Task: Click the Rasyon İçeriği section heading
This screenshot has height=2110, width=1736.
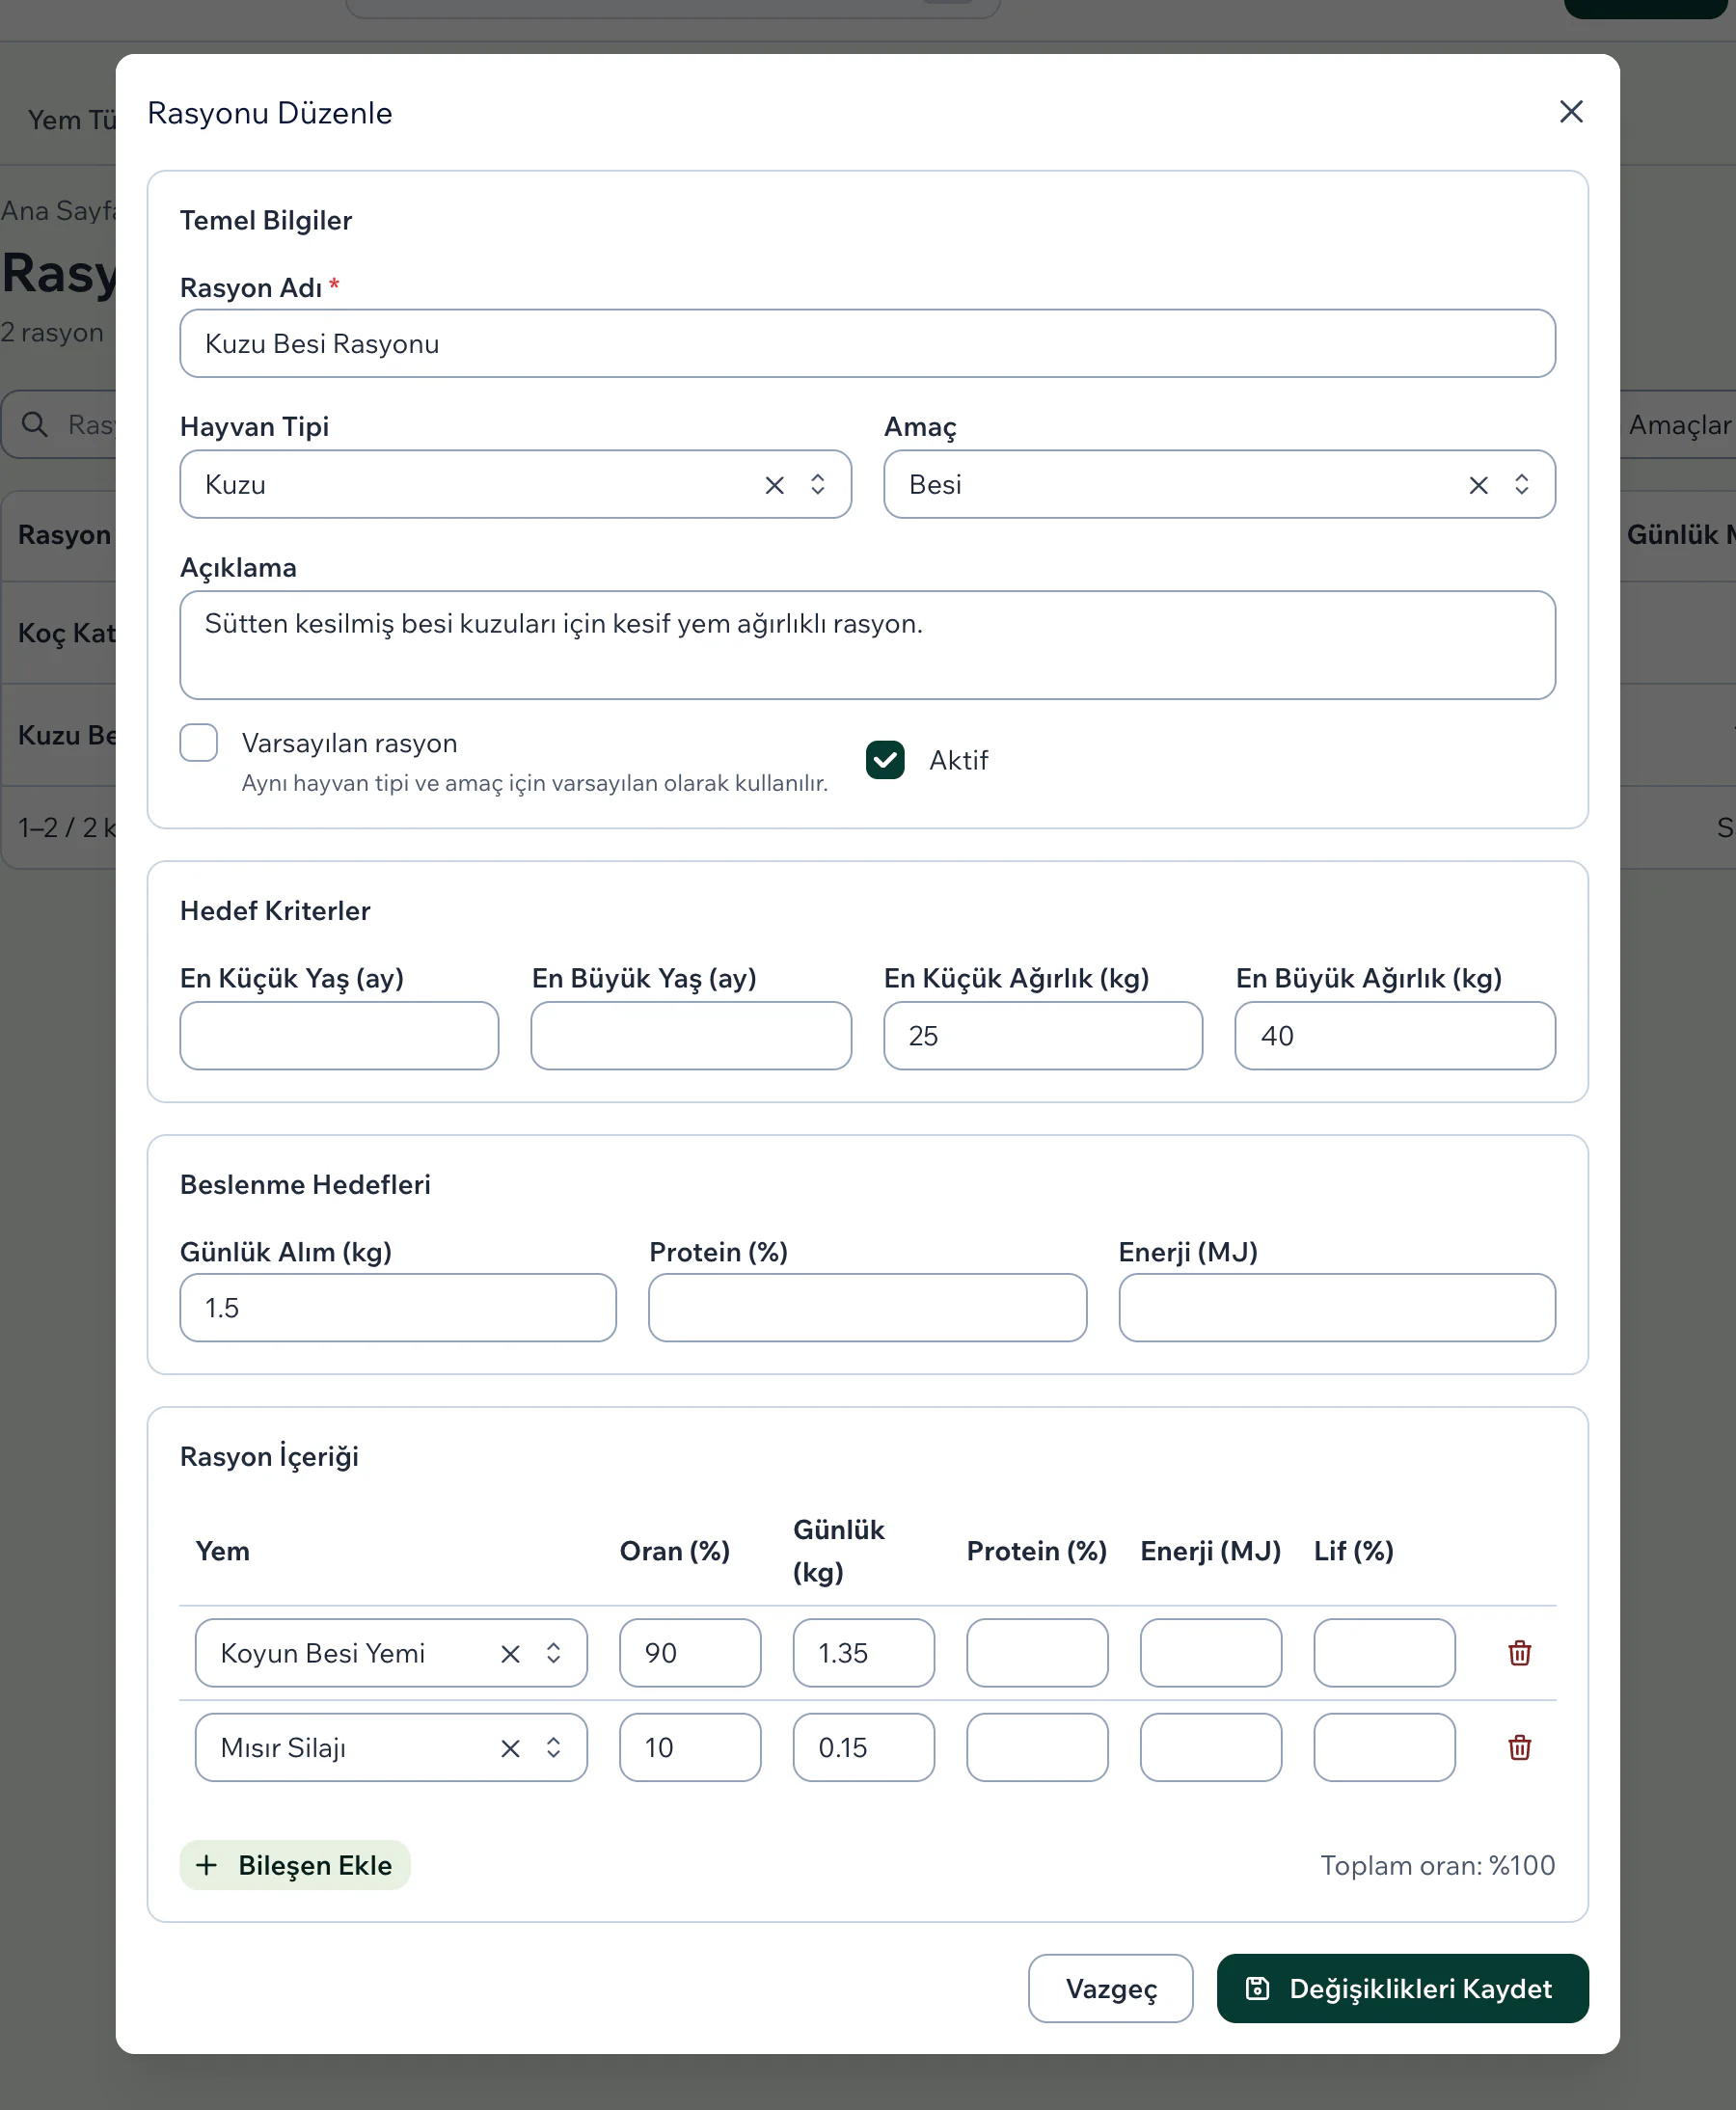Action: [269, 1456]
